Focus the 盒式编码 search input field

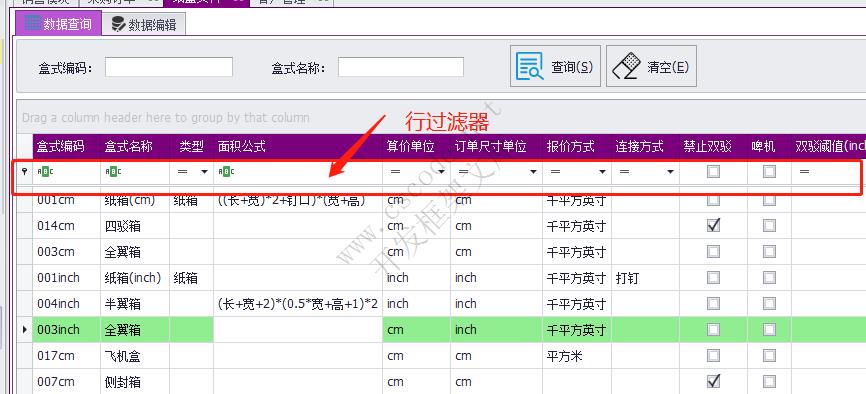pos(168,67)
